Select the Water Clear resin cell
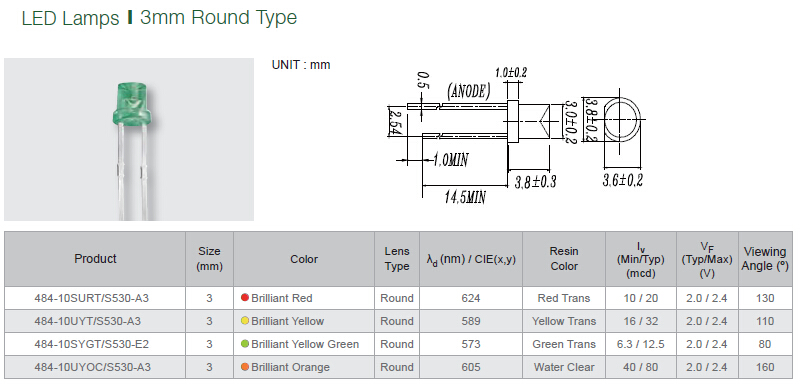Image resolution: width=800 pixels, height=384 pixels. coord(564,367)
